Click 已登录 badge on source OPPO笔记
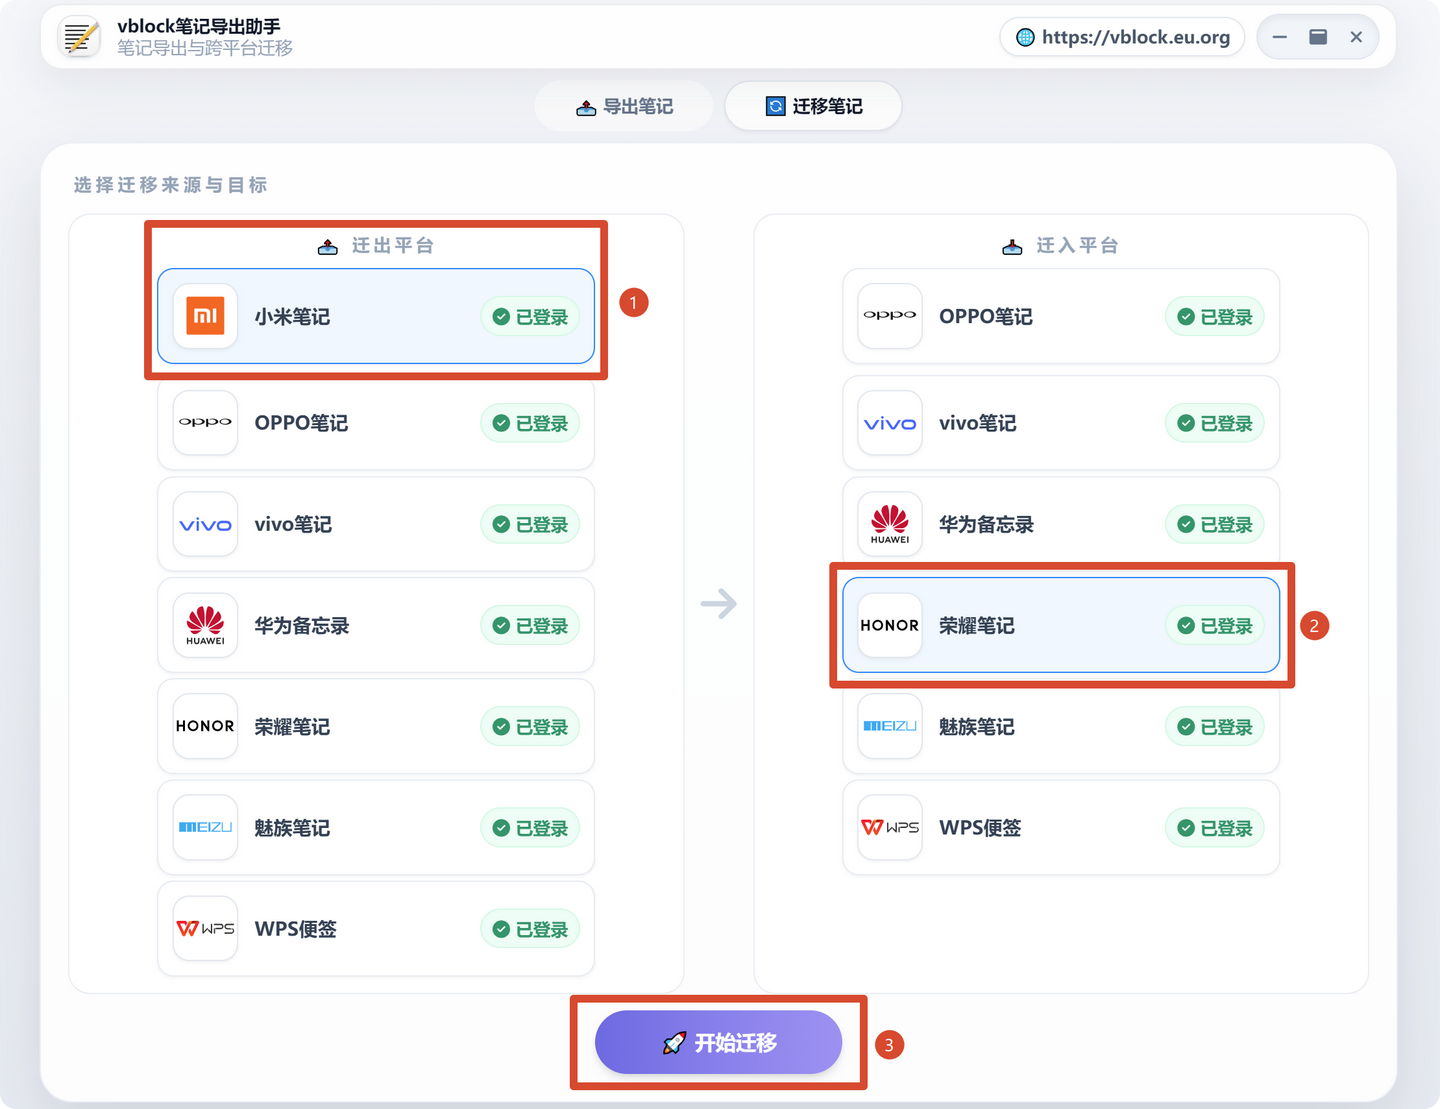 coord(530,424)
